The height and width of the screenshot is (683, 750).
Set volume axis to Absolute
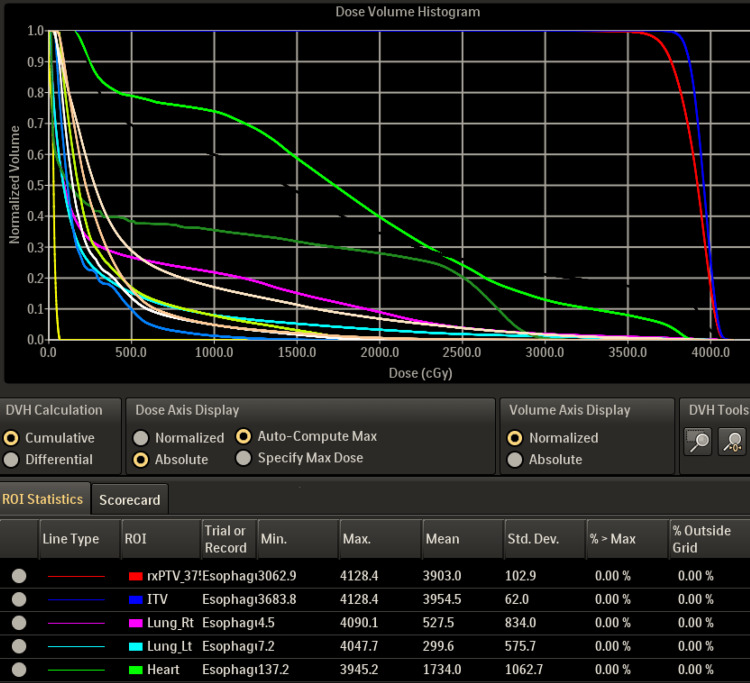[515, 460]
